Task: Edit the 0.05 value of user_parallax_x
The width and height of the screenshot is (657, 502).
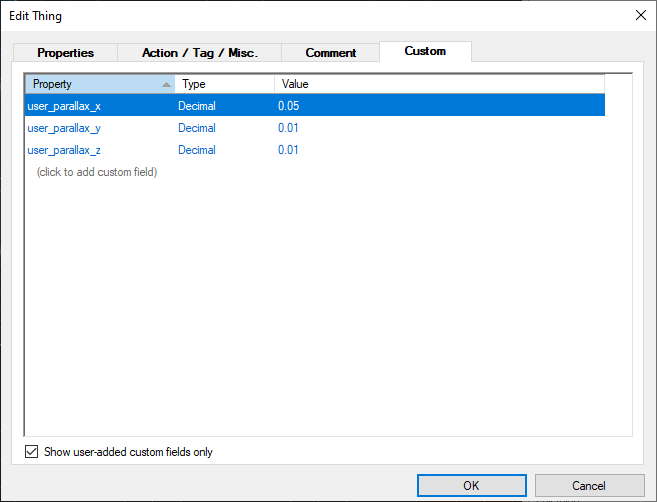Action: pyautogui.click(x=289, y=106)
